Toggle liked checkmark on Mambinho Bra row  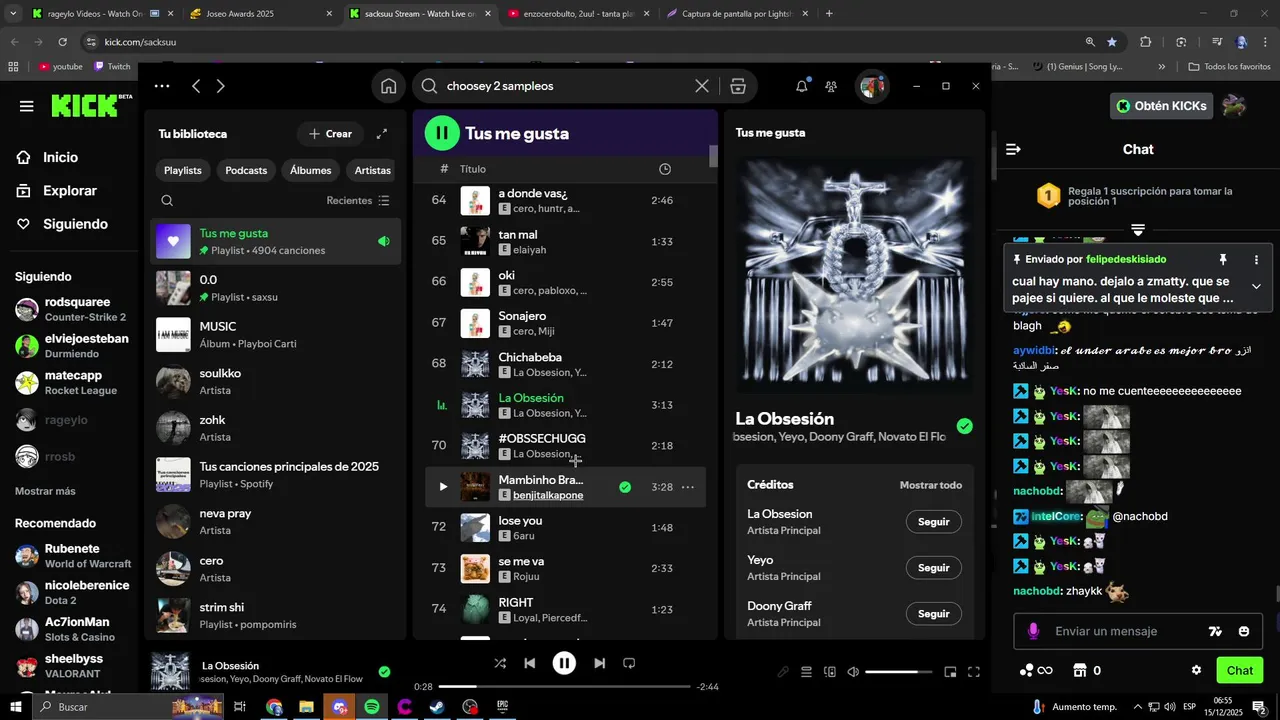point(624,487)
